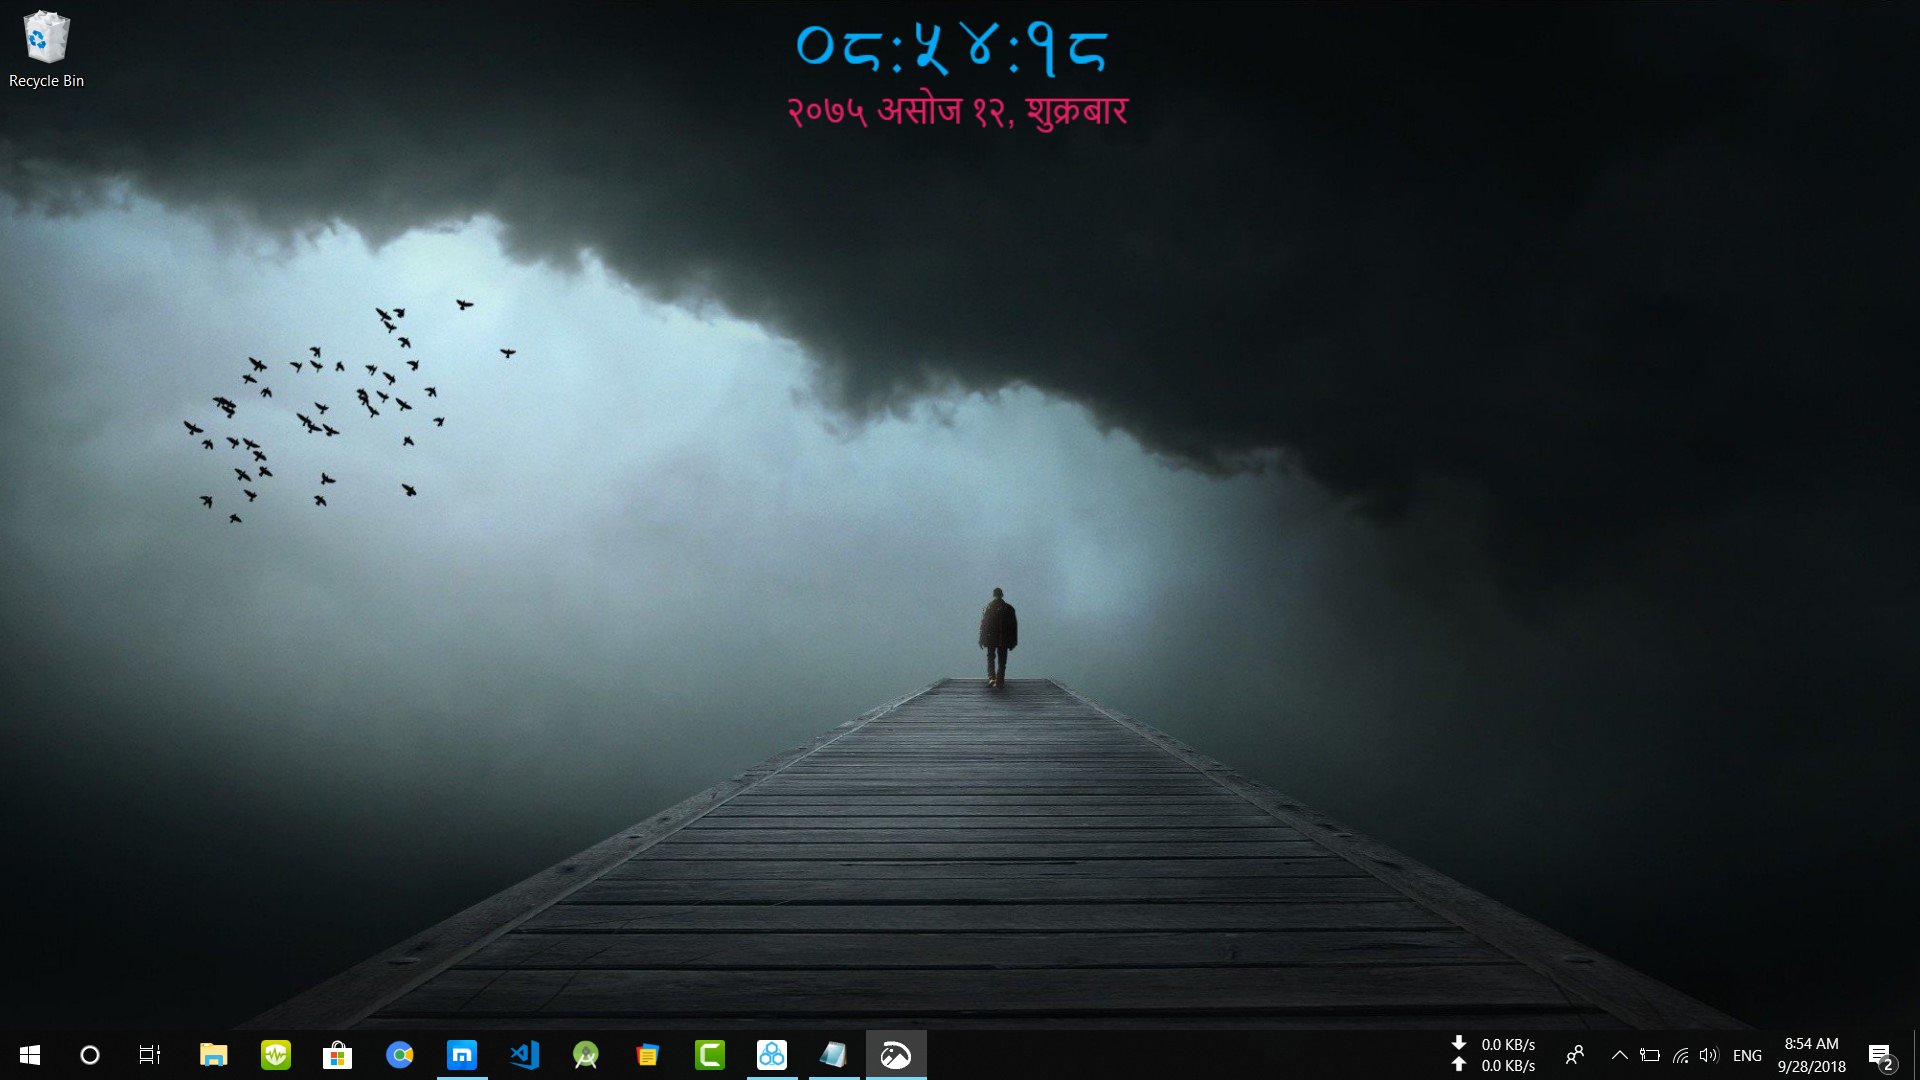1920x1080 pixels.
Task: Switch input language via ENG indicator
Action: point(1747,1055)
